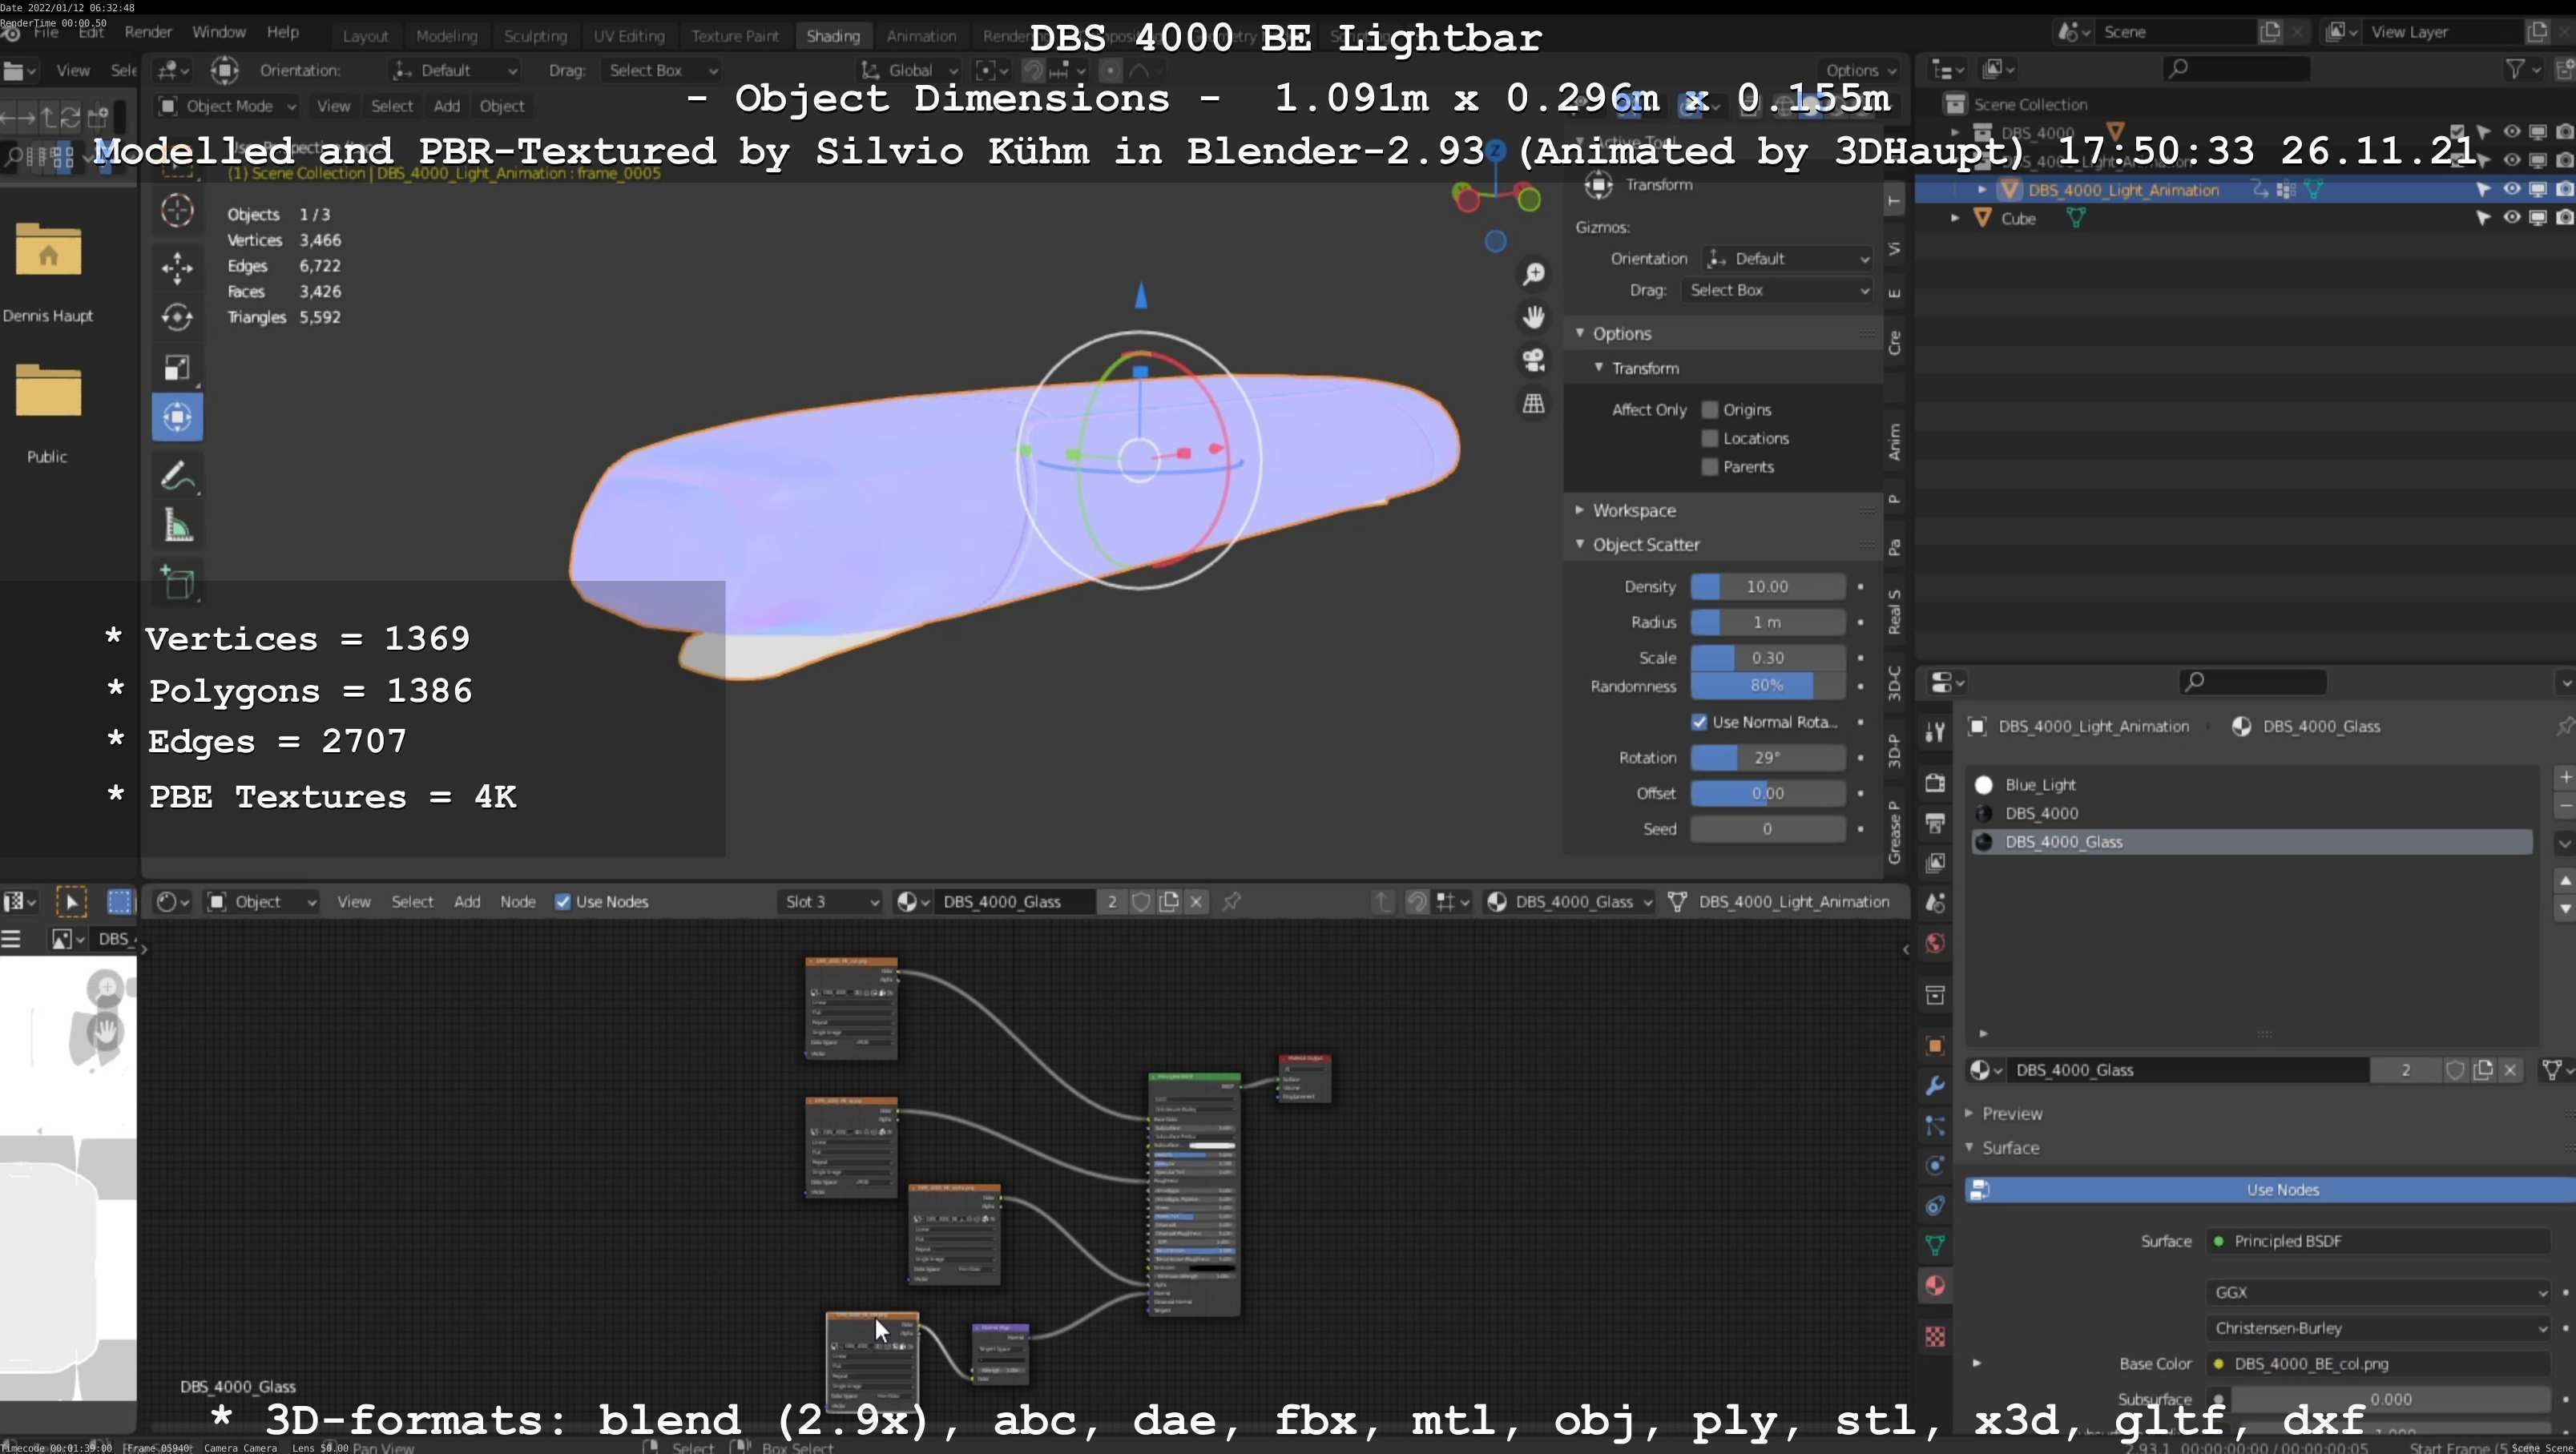Select the Measure tool
2576x1454 pixels.
(177, 526)
